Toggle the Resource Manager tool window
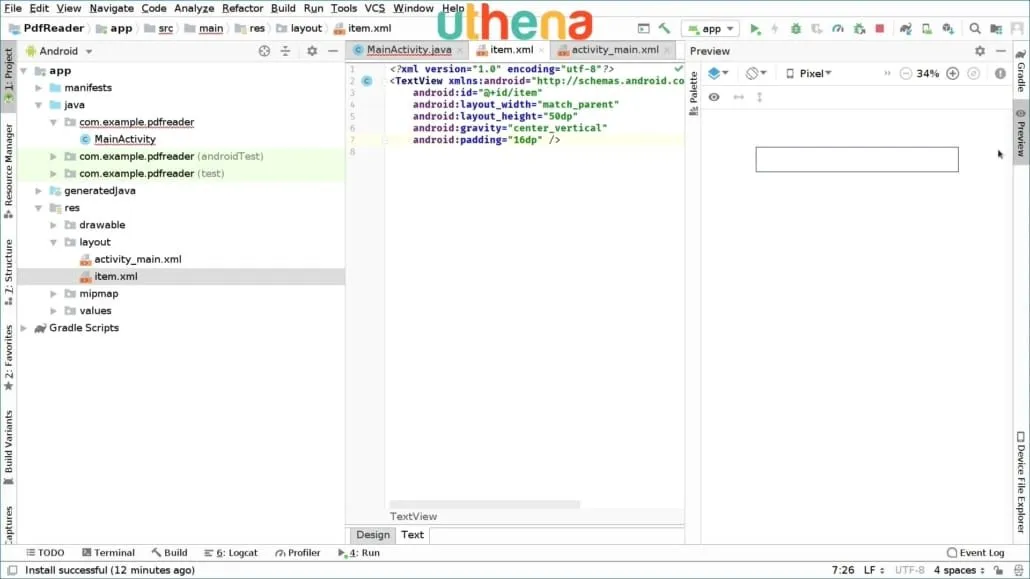1030x579 pixels. click(x=9, y=171)
